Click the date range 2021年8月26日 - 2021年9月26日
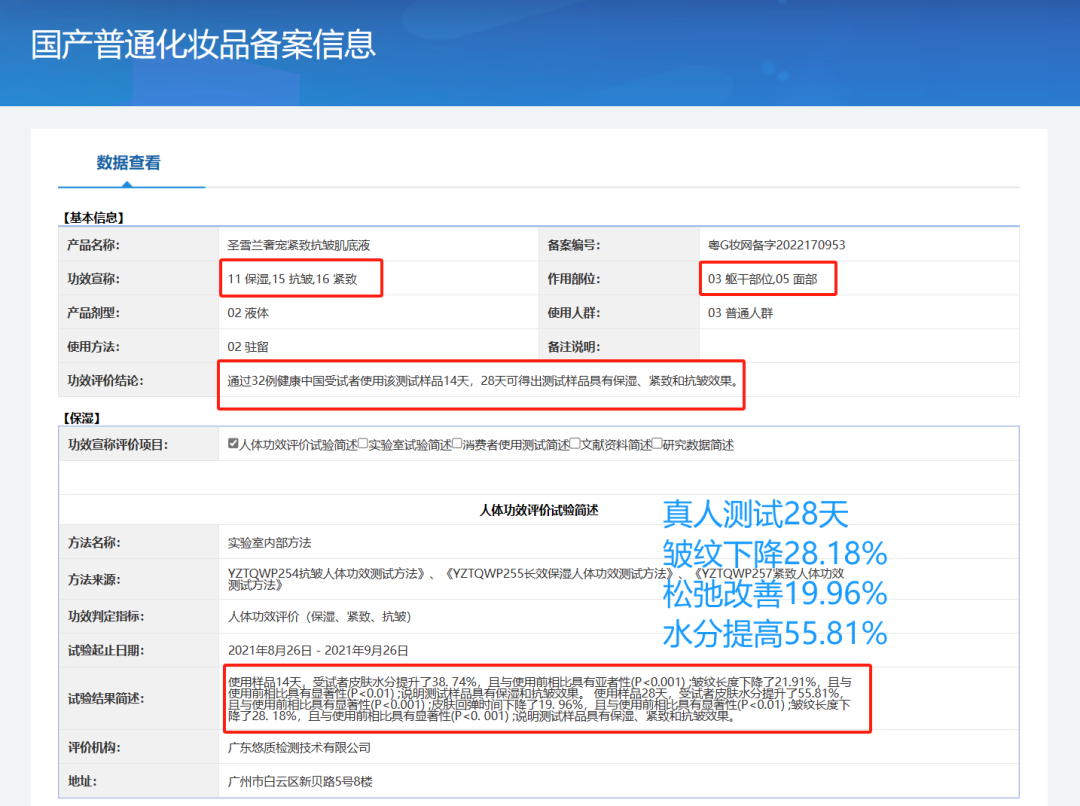This screenshot has width=1080, height=806. [318, 650]
